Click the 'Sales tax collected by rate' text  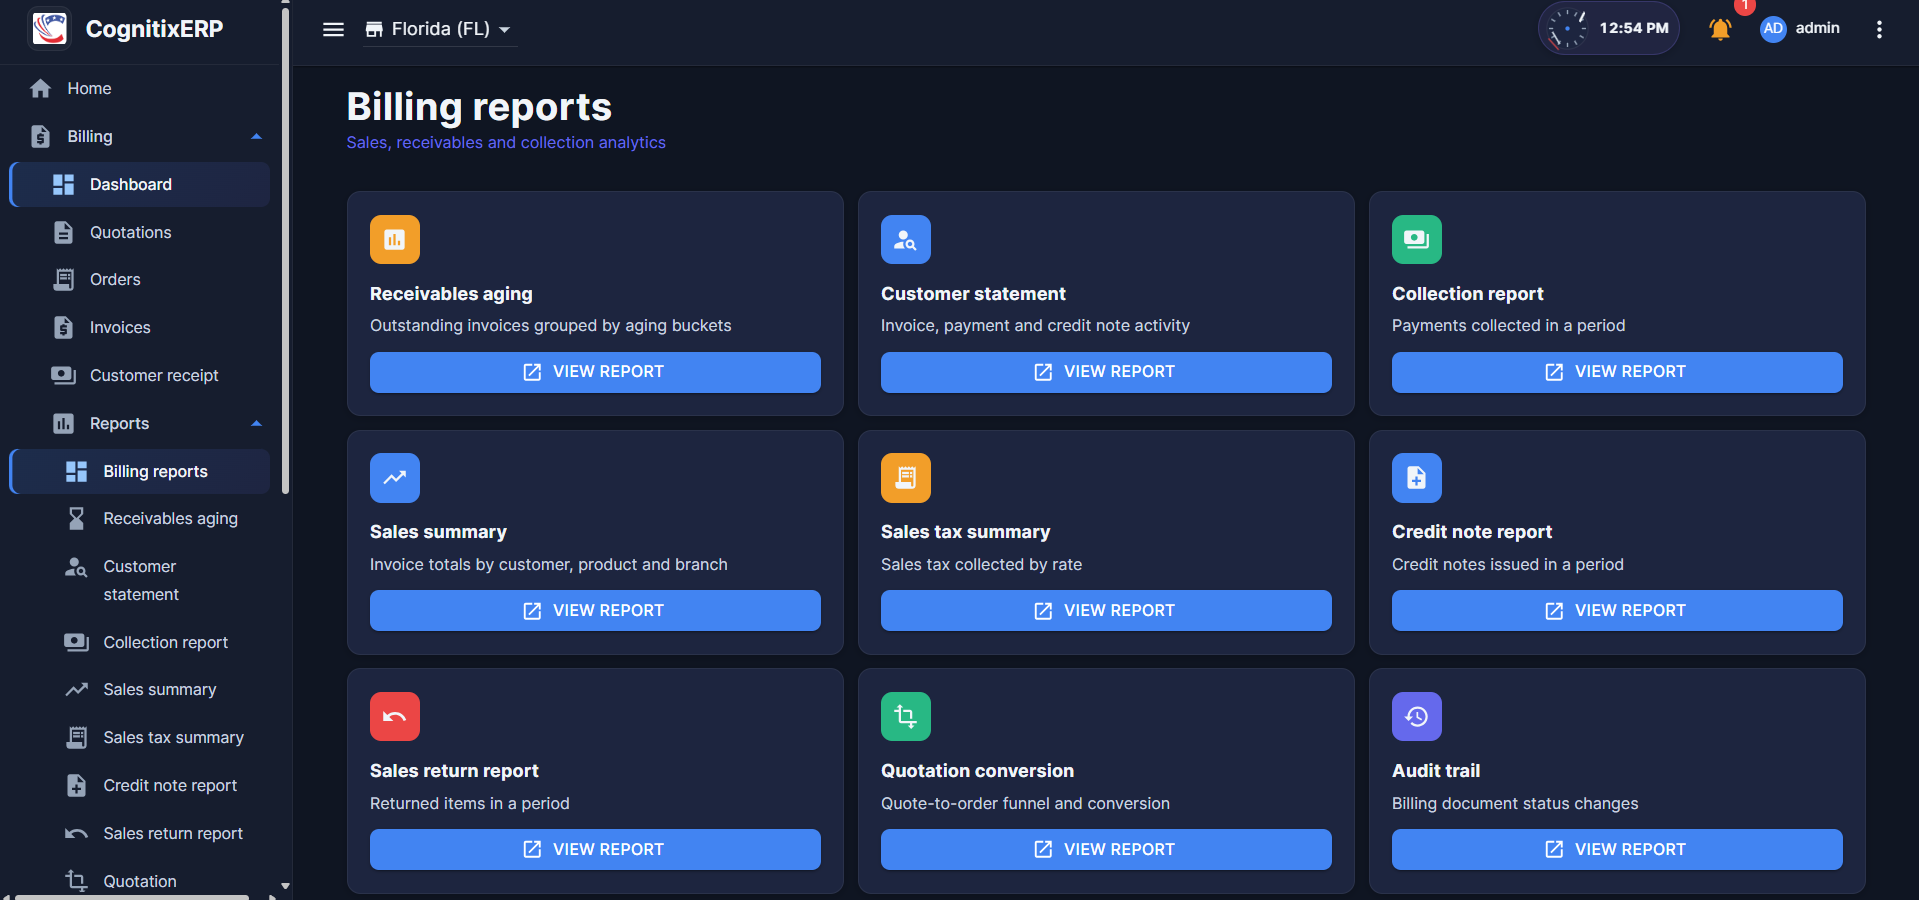(981, 565)
